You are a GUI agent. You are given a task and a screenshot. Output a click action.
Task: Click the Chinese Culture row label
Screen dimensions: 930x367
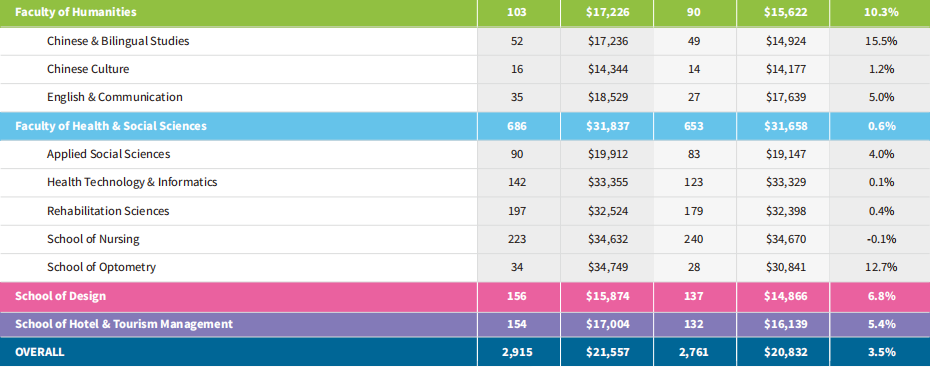(88, 69)
